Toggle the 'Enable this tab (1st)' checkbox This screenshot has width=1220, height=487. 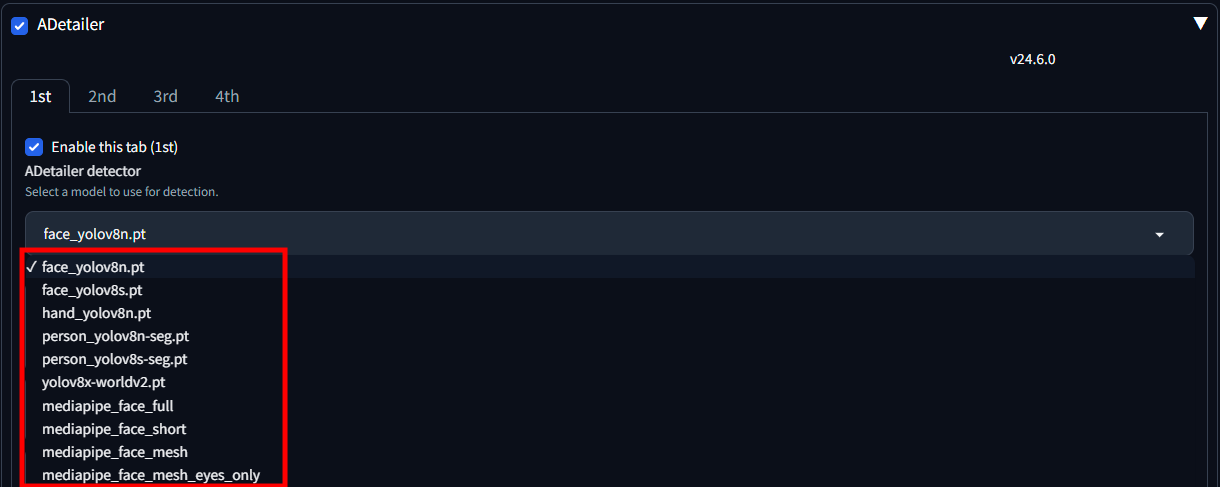[x=35, y=147]
